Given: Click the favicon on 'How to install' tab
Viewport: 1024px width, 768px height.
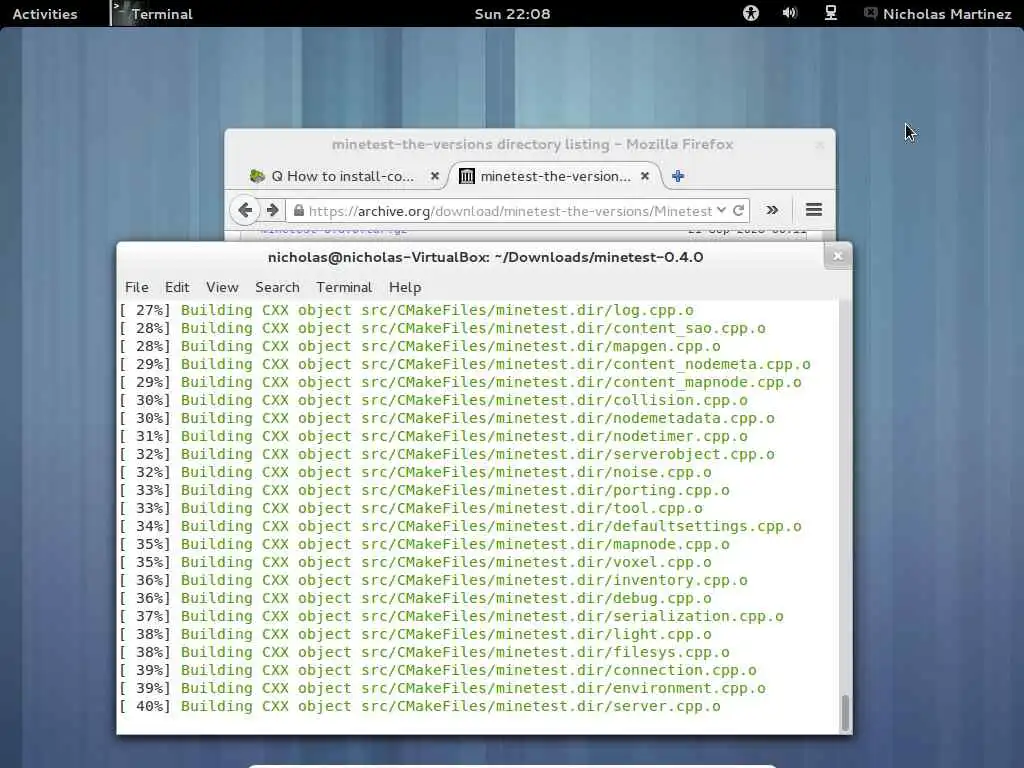Looking at the screenshot, I should (257, 176).
